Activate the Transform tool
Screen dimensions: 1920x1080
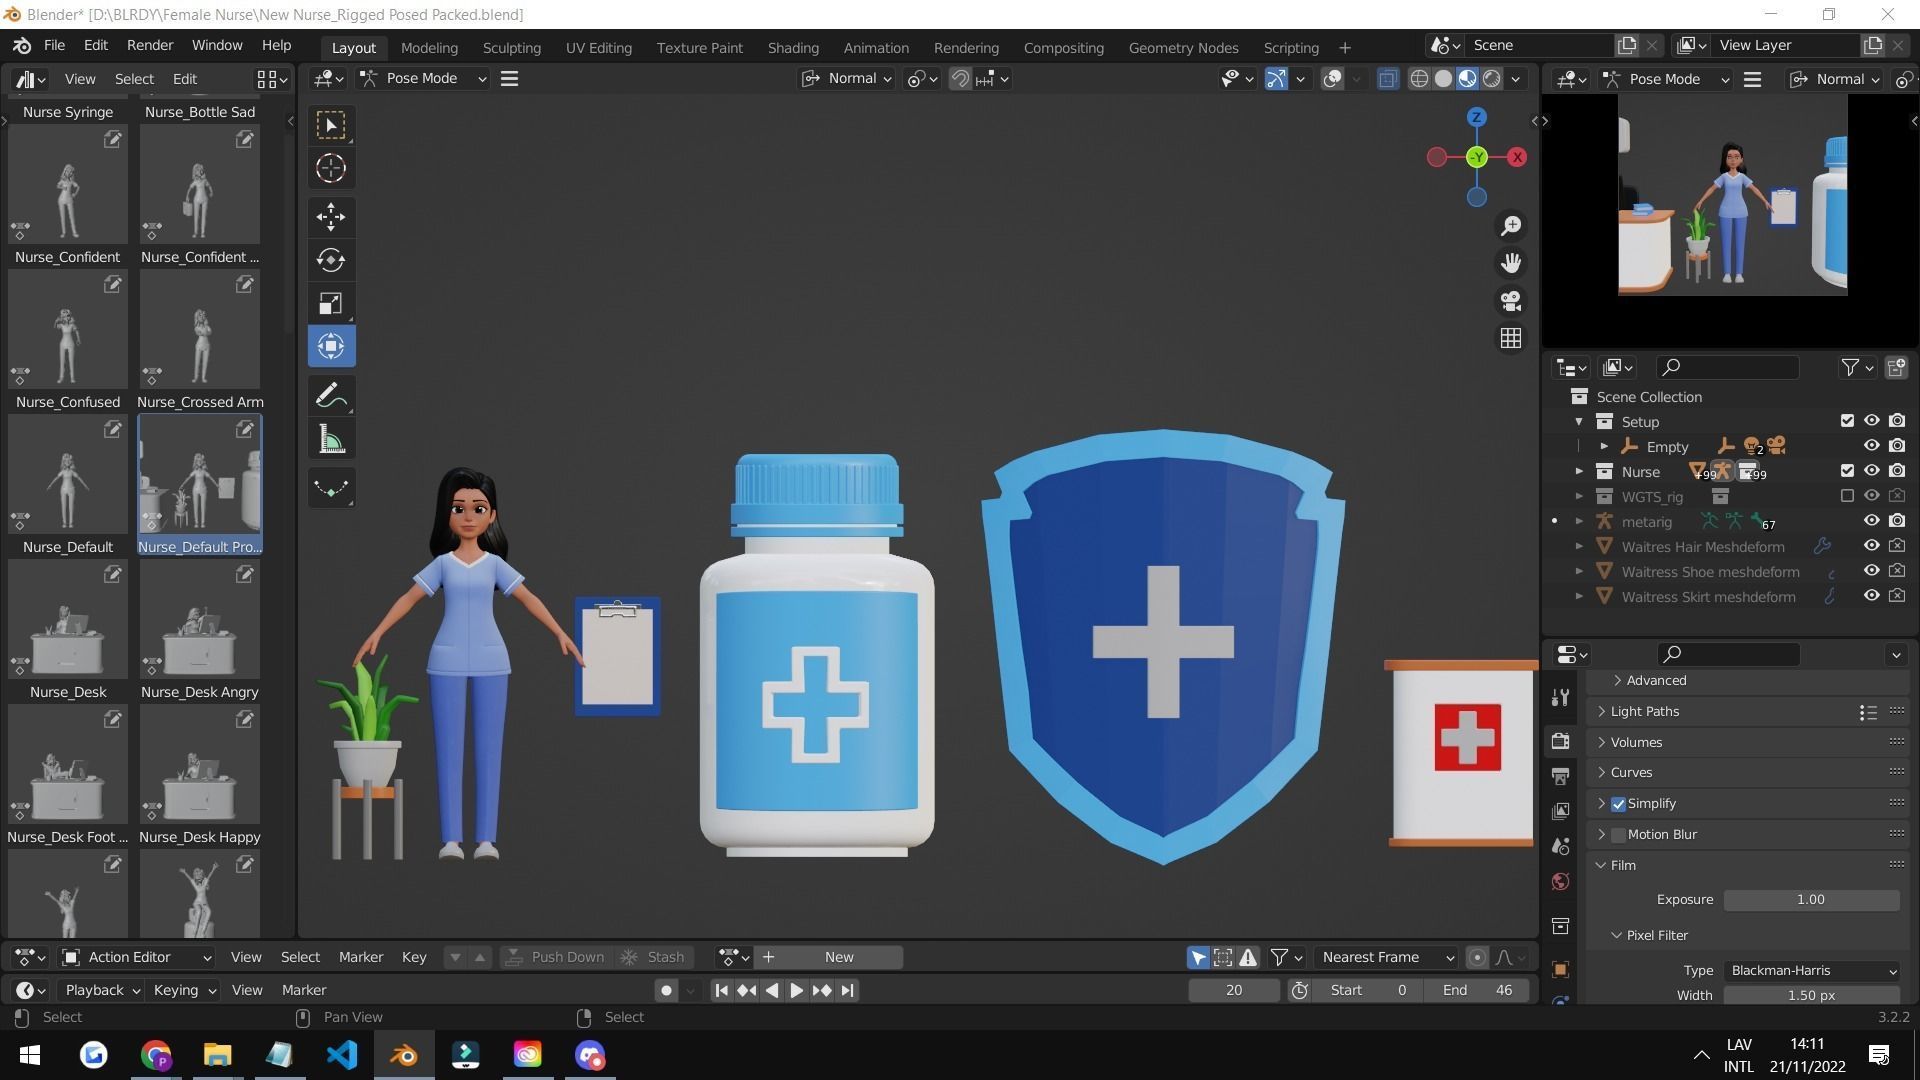point(331,346)
